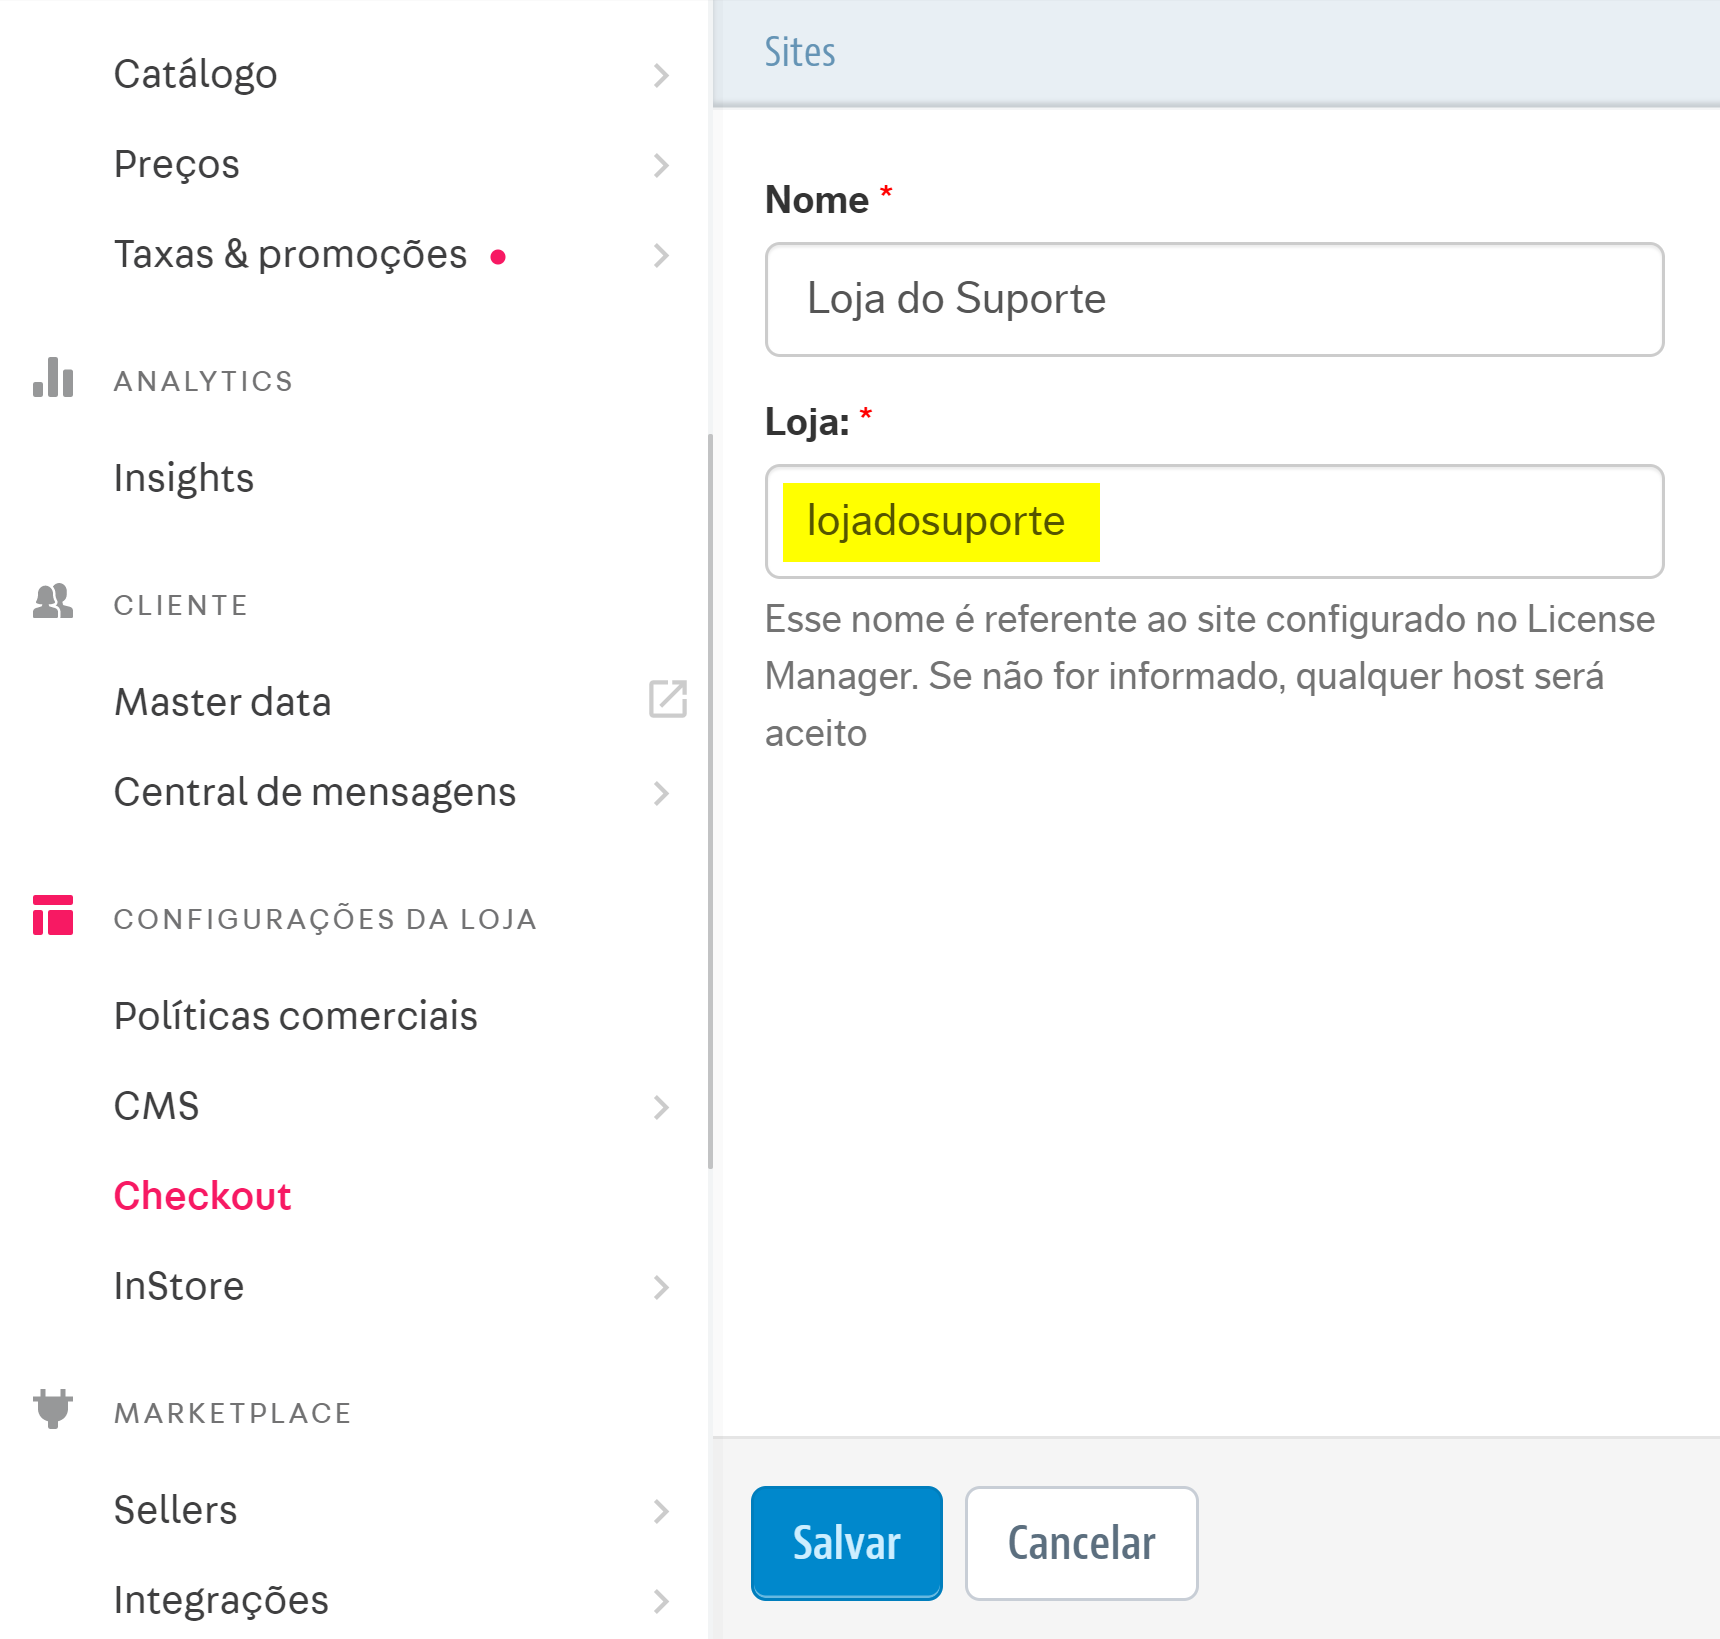
Task: Open the Checkout settings page
Action: (203, 1196)
